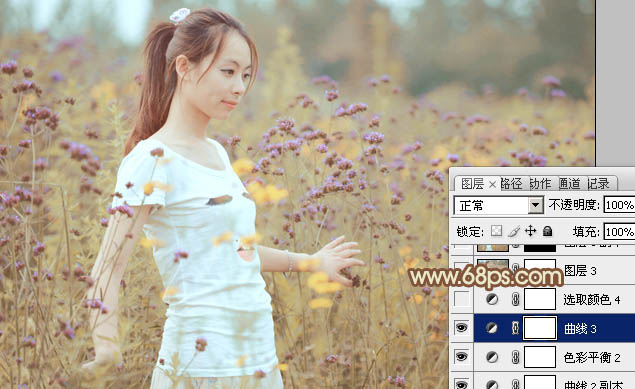Select the 曲线 3 layer mask thumbnail
Image resolution: width=635 pixels, height=389 pixels.
pos(540,328)
